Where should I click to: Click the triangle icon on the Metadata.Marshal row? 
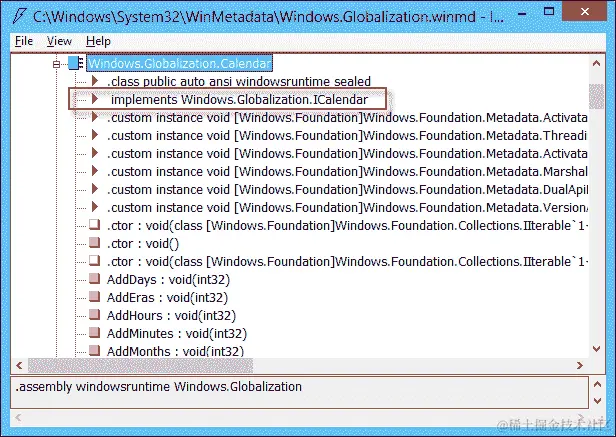(x=95, y=171)
